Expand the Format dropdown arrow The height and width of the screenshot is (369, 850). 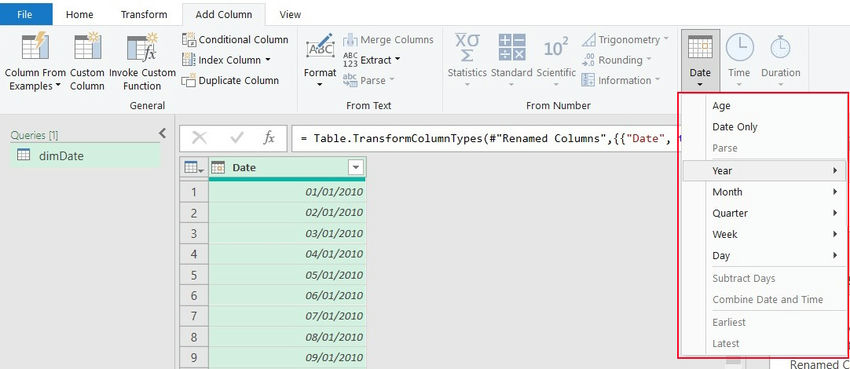(x=320, y=85)
